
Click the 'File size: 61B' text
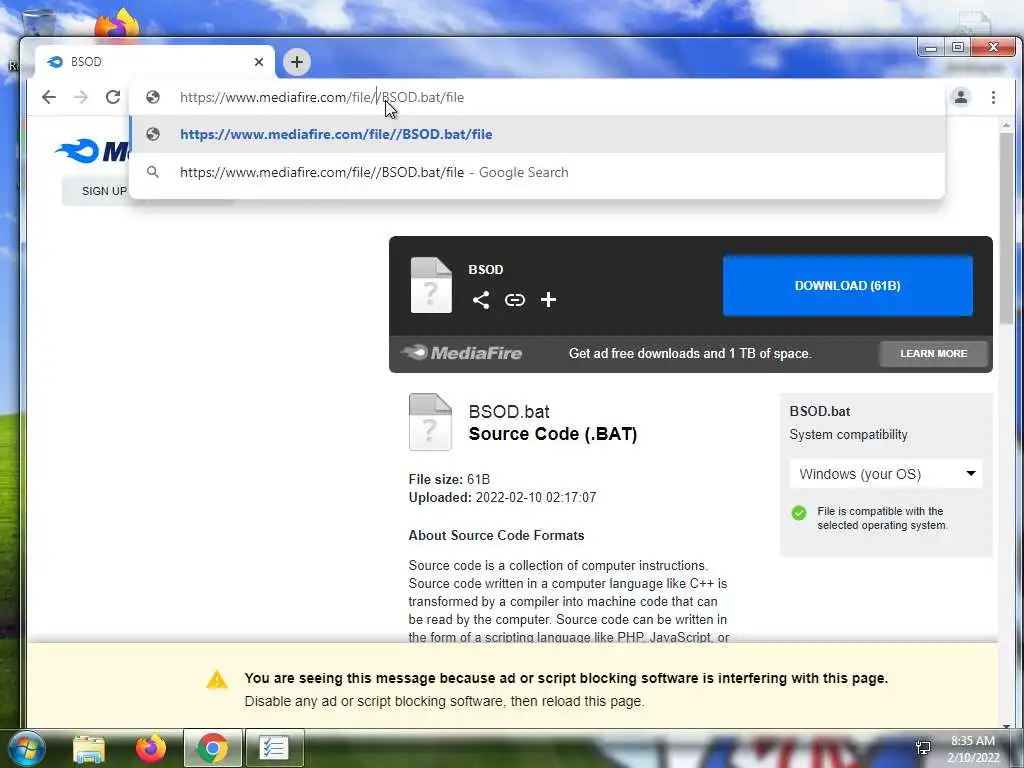tap(449, 479)
